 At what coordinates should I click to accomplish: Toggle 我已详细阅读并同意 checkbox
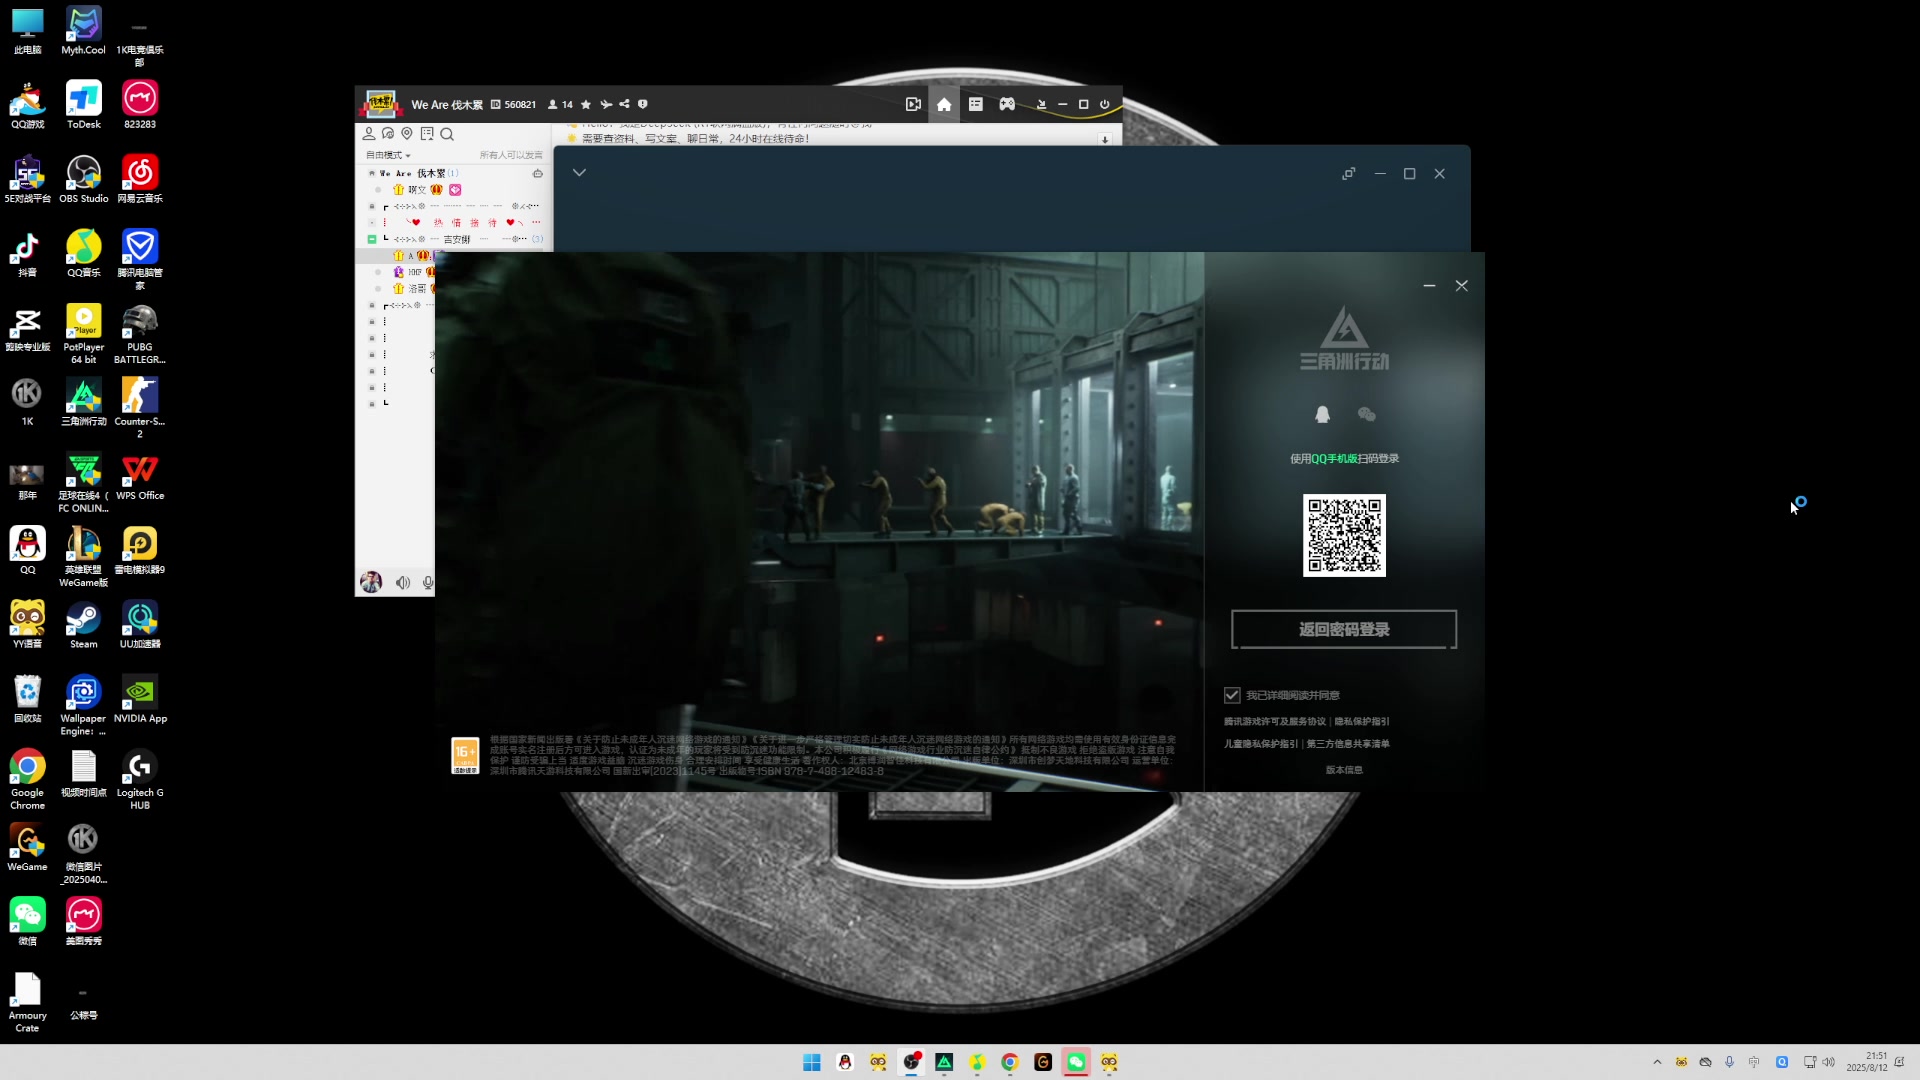(1232, 695)
